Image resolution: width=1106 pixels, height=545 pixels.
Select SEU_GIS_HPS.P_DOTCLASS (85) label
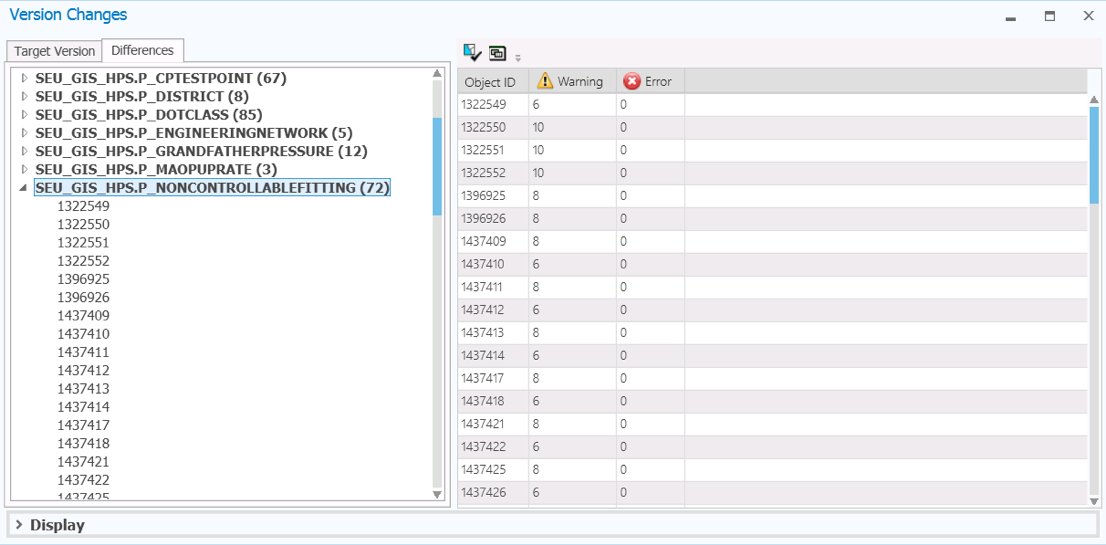tap(150, 114)
